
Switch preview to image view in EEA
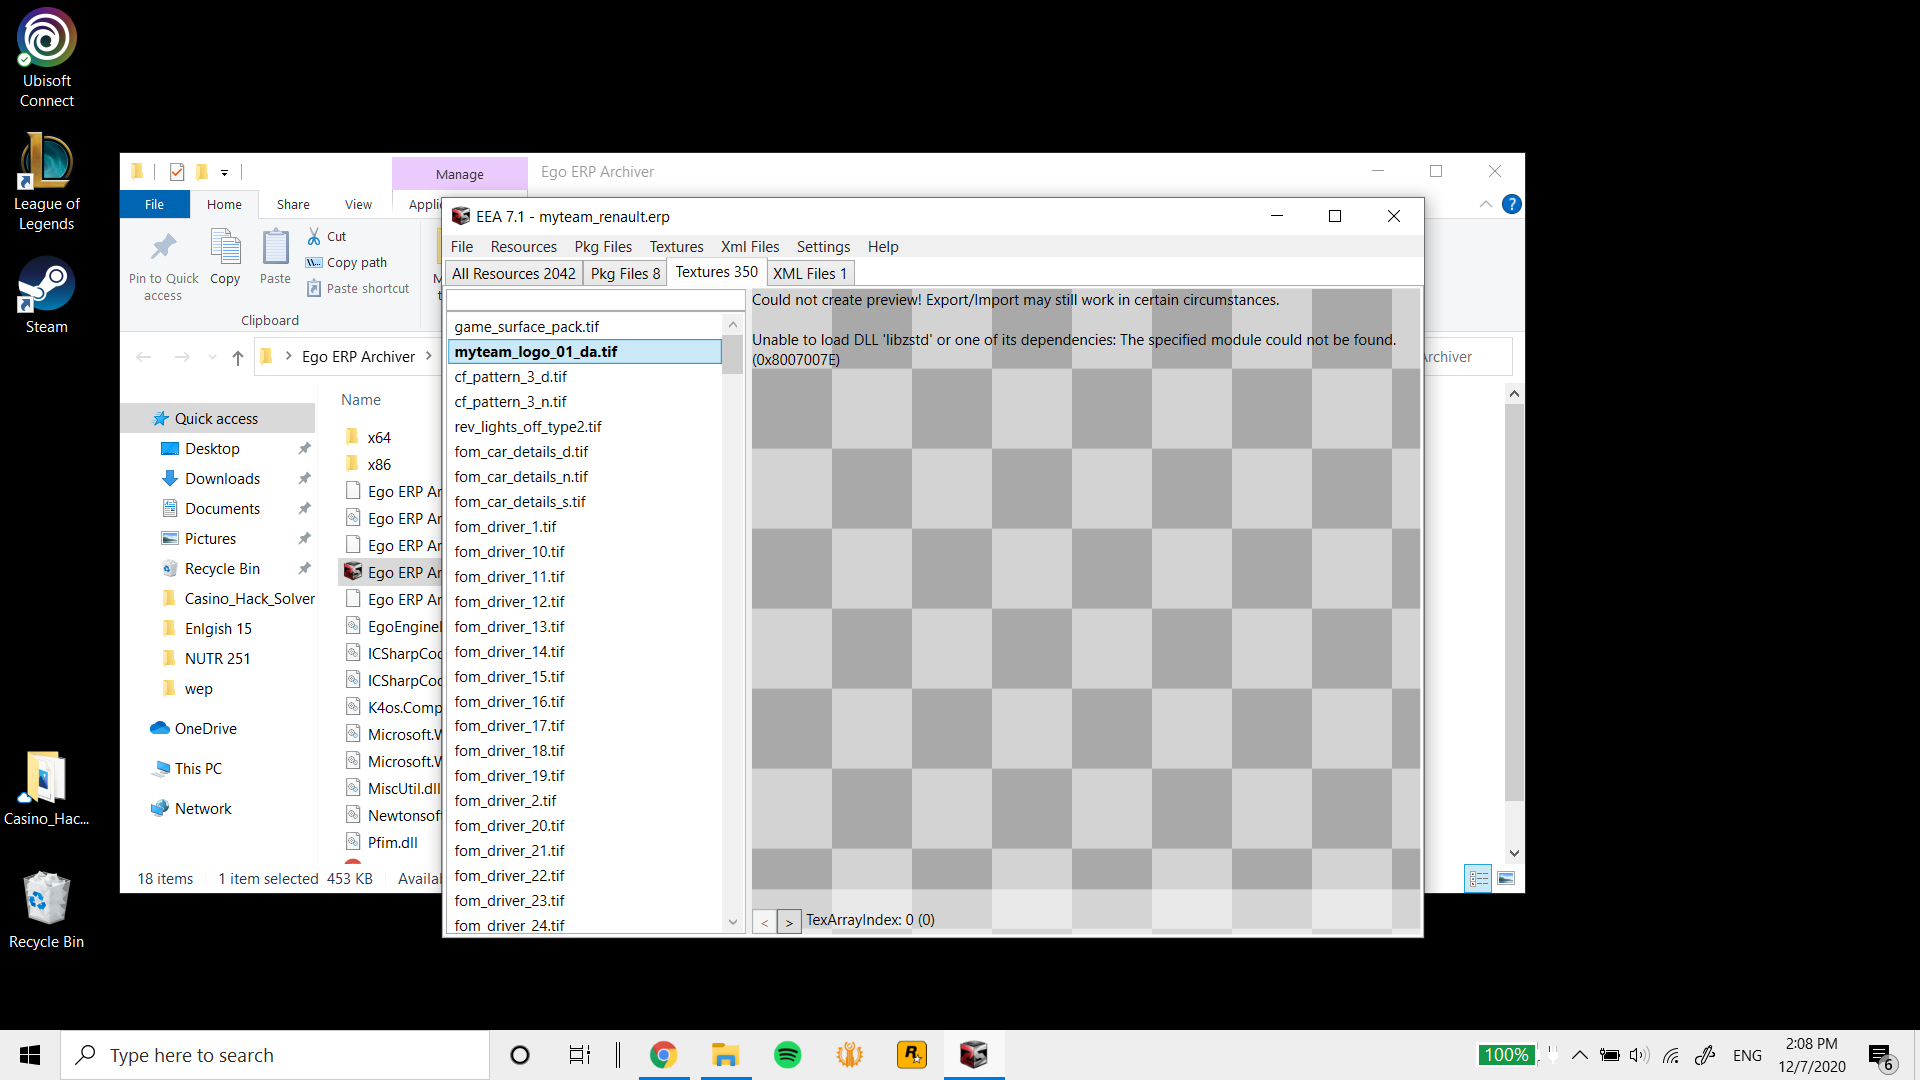point(1505,877)
